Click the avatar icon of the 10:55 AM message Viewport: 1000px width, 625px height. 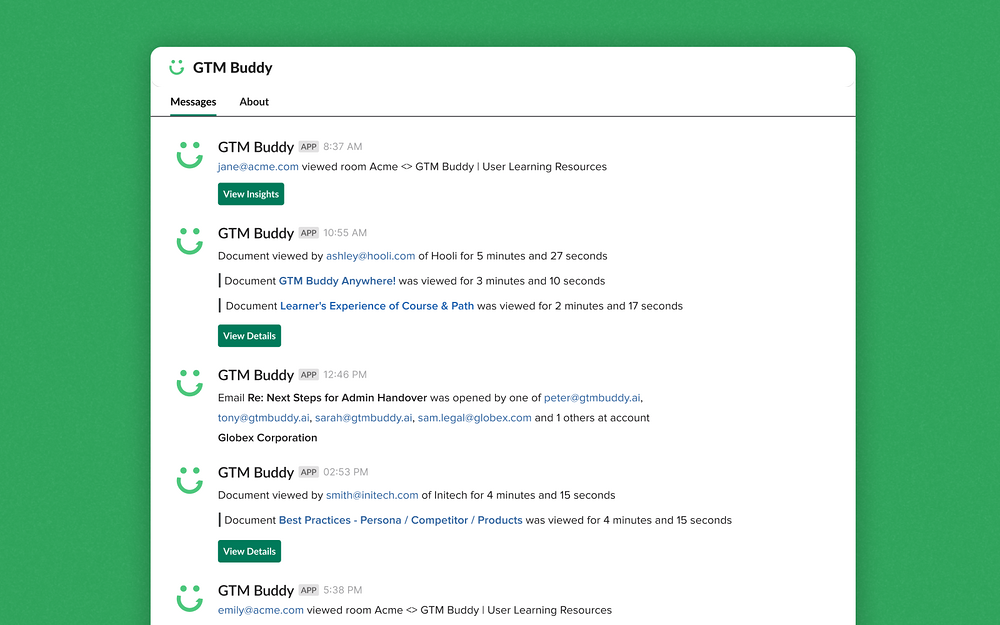189,241
